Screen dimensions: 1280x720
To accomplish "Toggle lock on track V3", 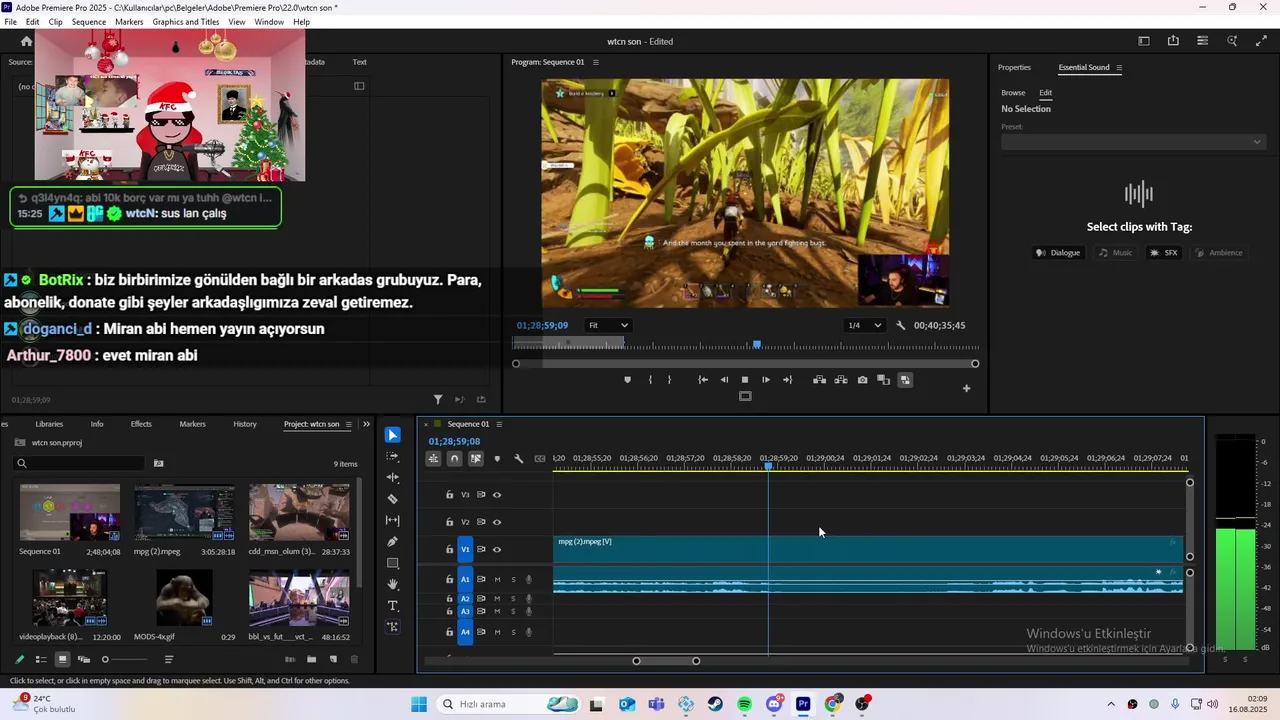I will (x=449, y=495).
